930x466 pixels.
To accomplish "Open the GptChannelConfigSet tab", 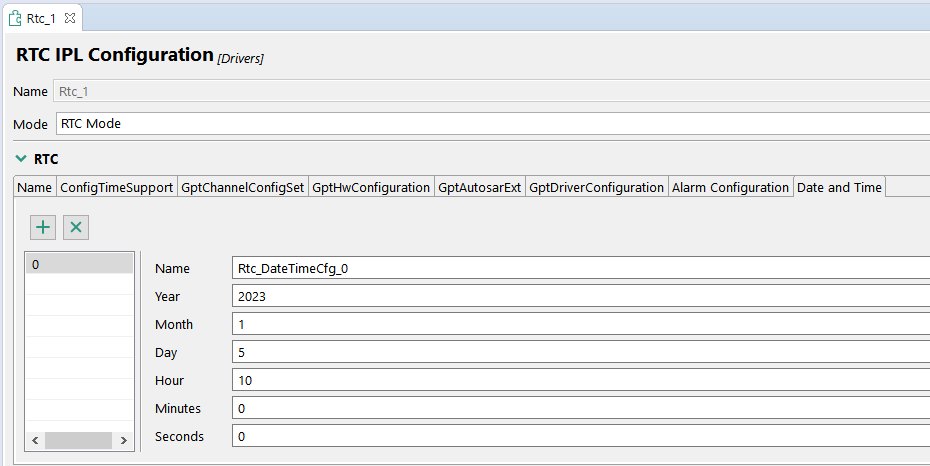I will click(x=242, y=187).
